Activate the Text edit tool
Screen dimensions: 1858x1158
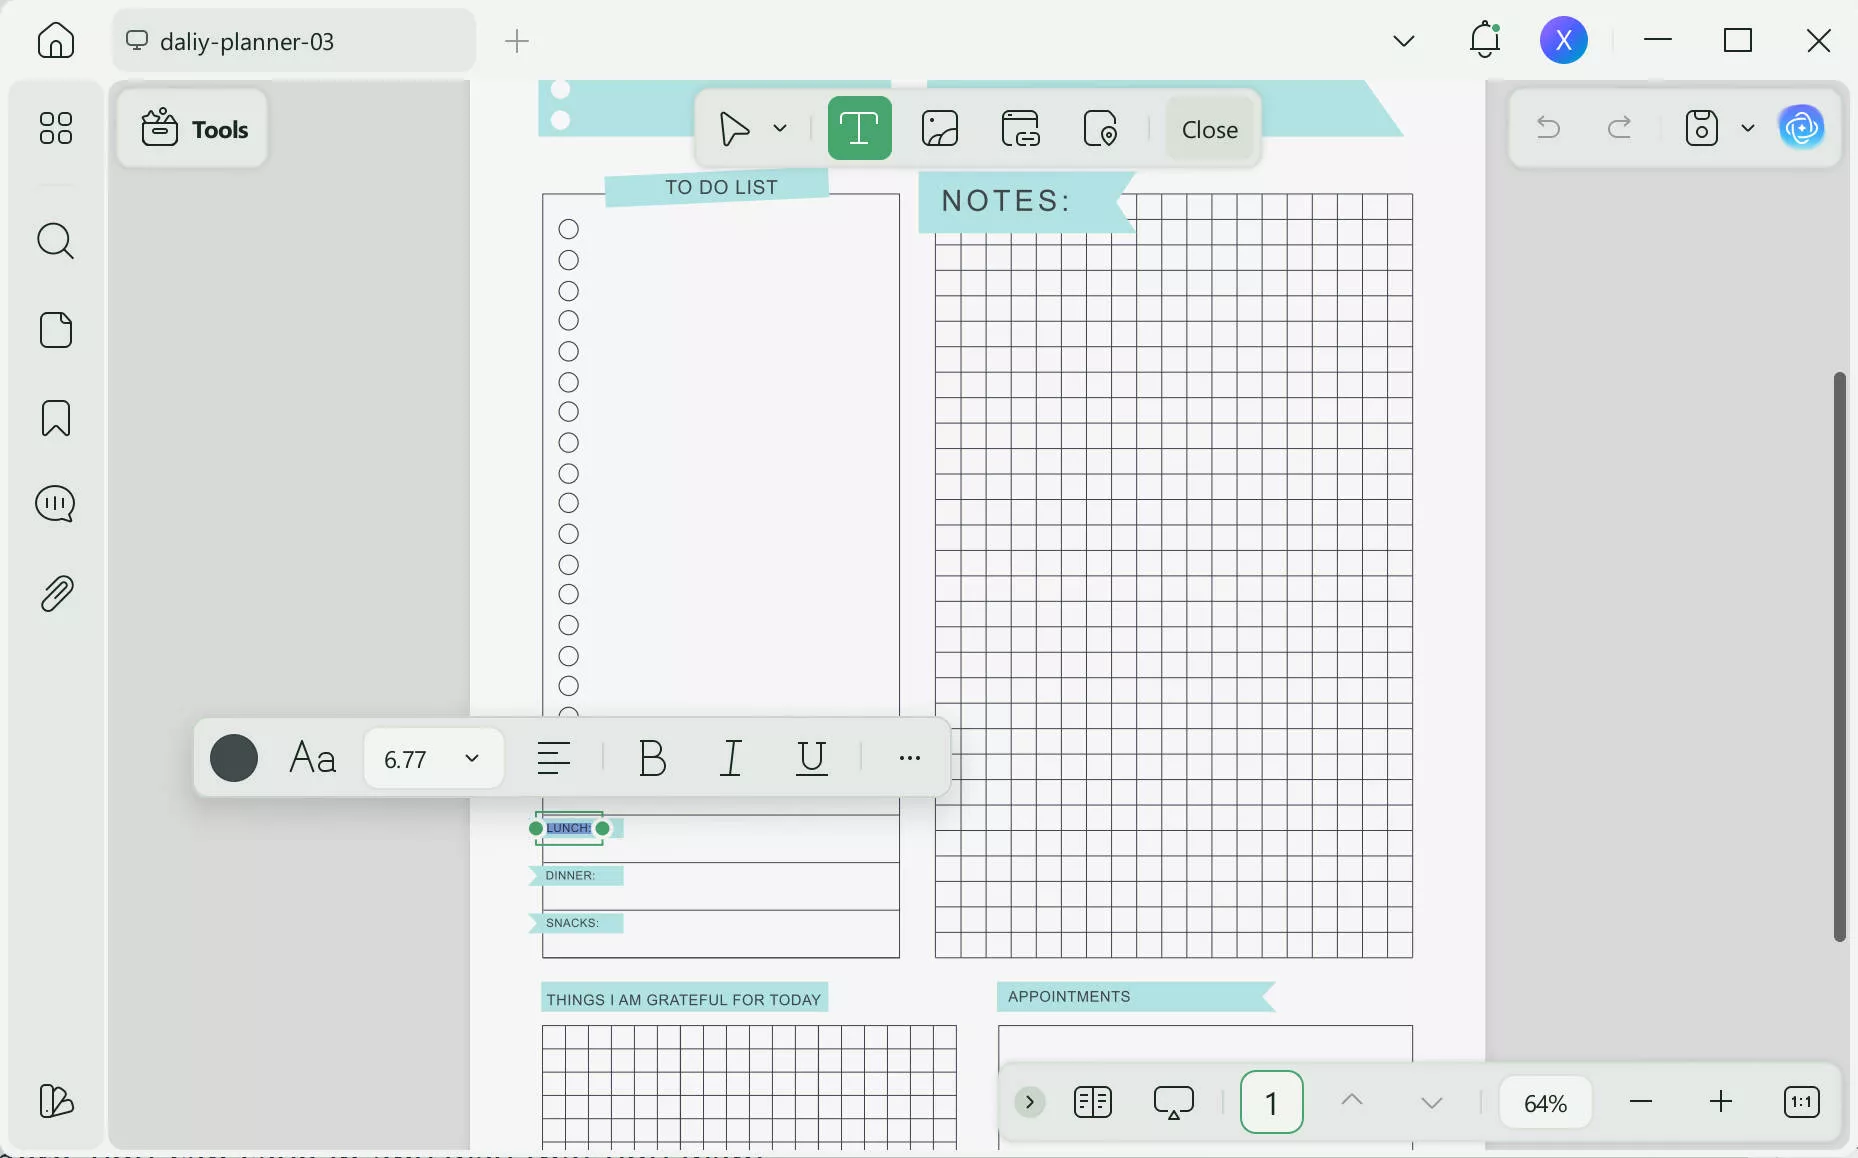point(860,129)
